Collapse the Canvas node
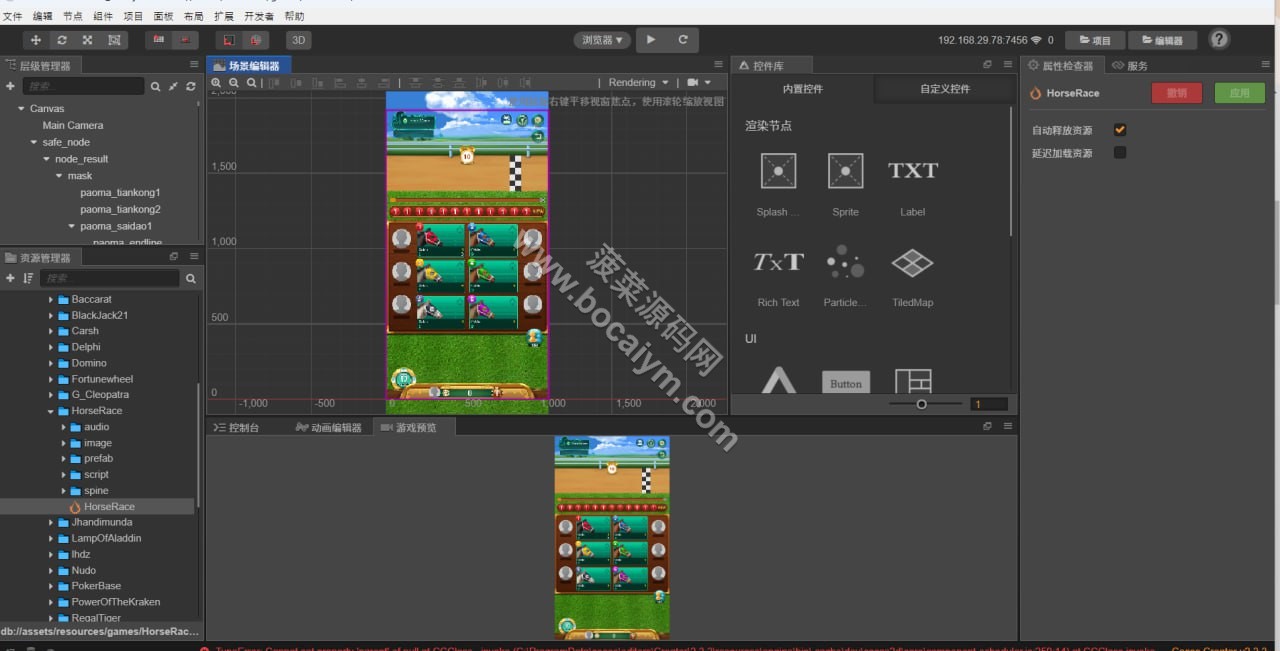 pyautogui.click(x=21, y=108)
